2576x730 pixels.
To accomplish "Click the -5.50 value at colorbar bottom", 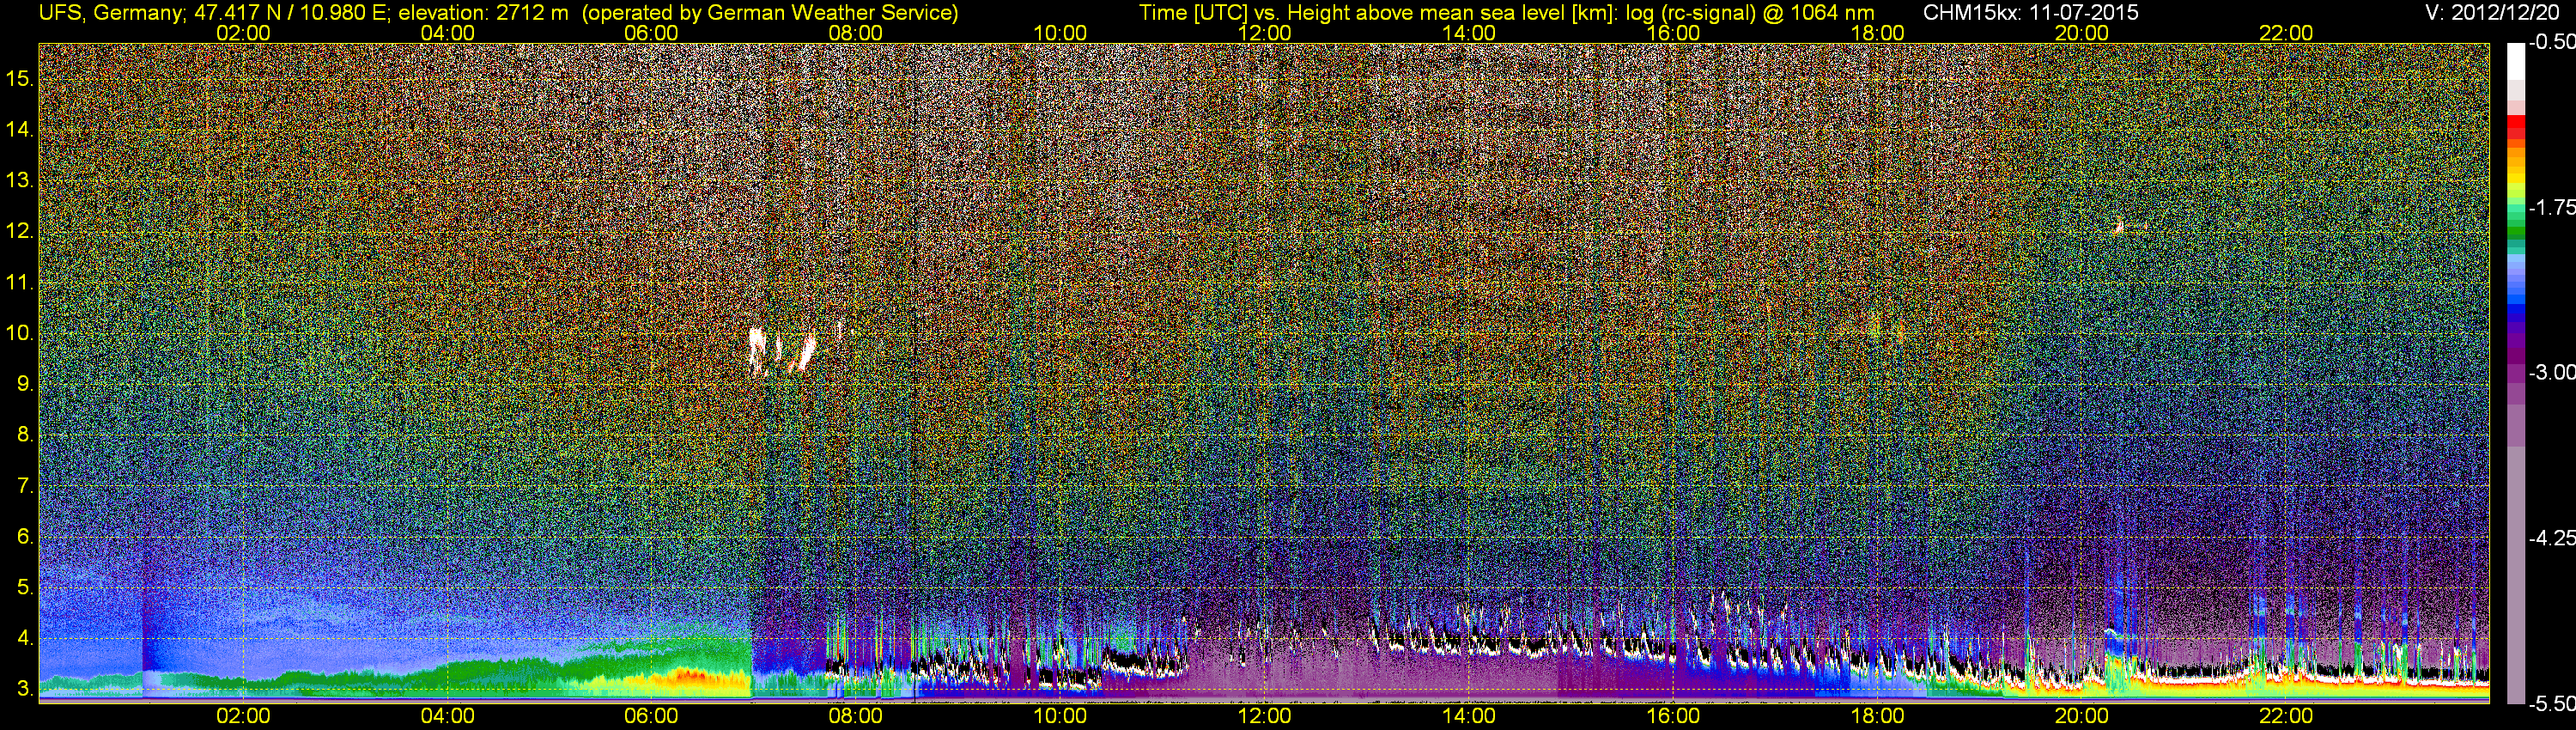I will 2551,704.
